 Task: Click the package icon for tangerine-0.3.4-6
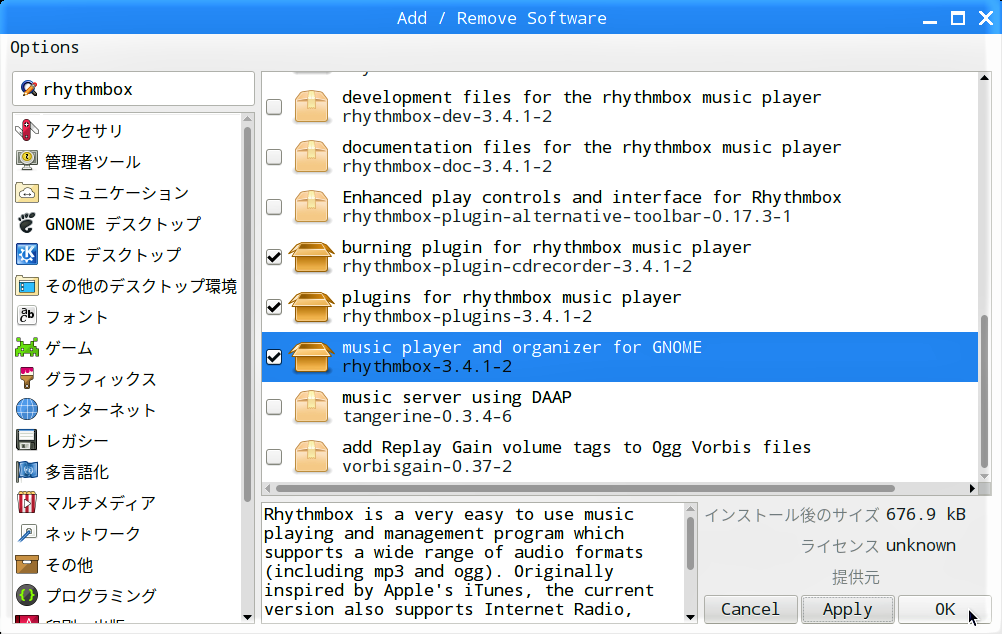(x=311, y=406)
